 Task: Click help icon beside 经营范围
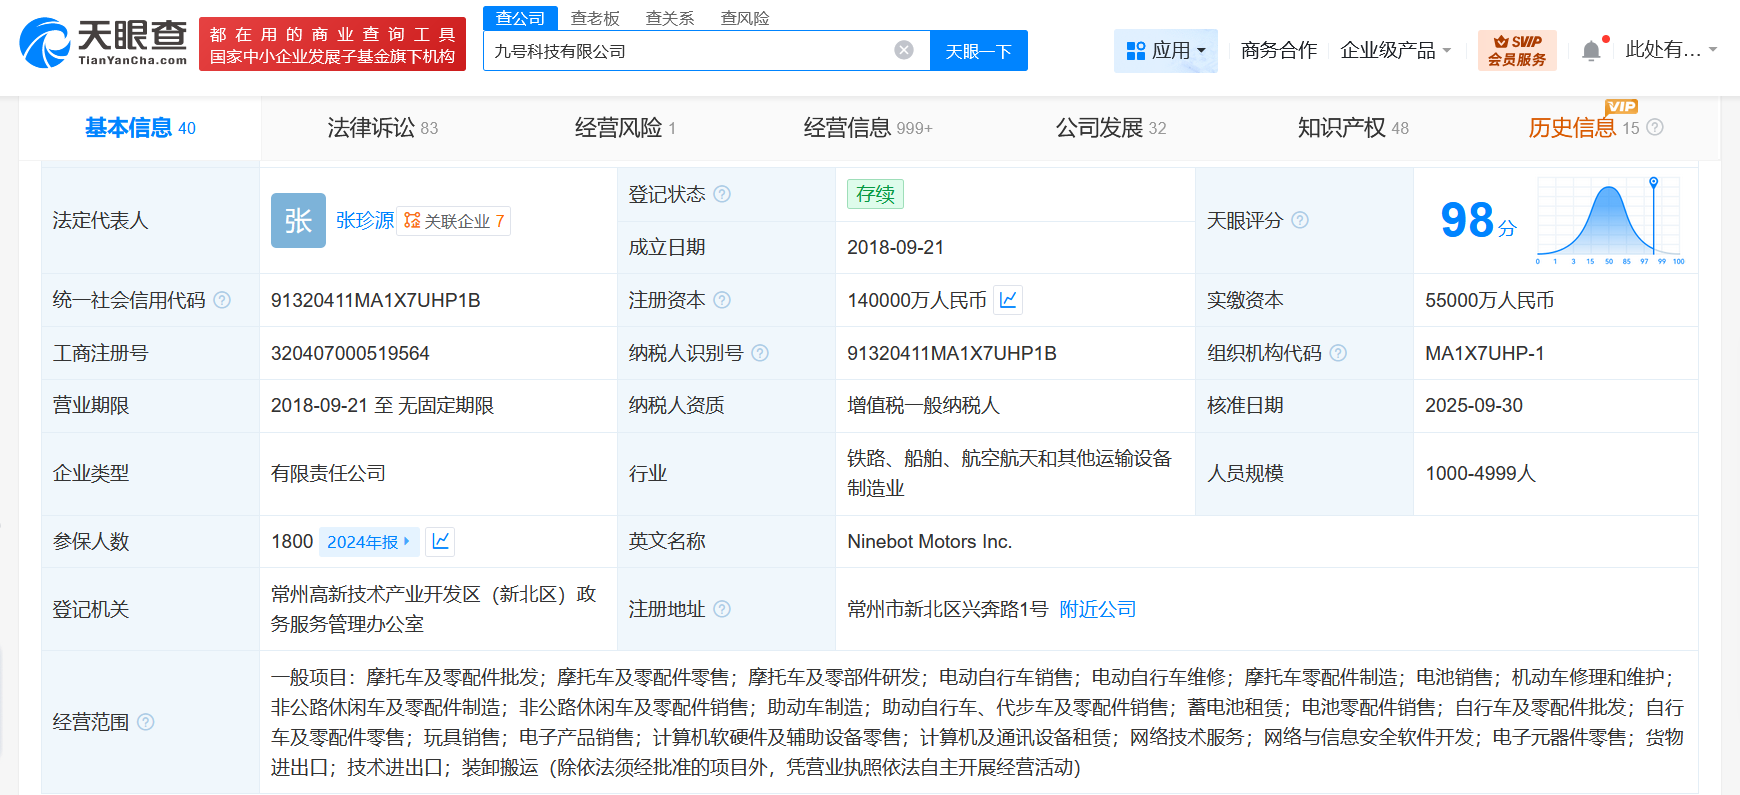(146, 722)
